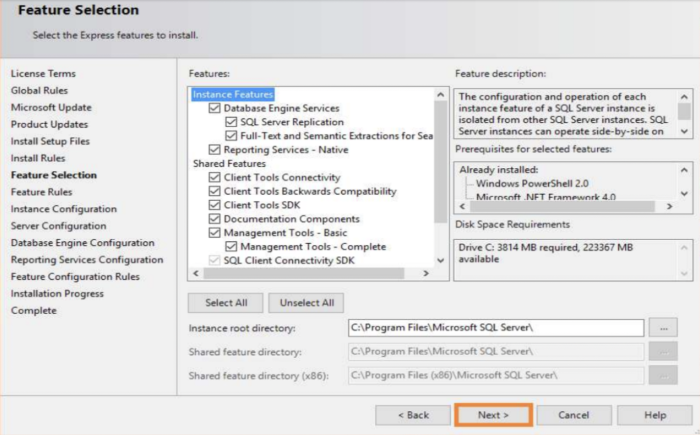Image resolution: width=700 pixels, height=435 pixels.
Task: Click Microsoft Update step in sidebar
Action: [51, 107]
